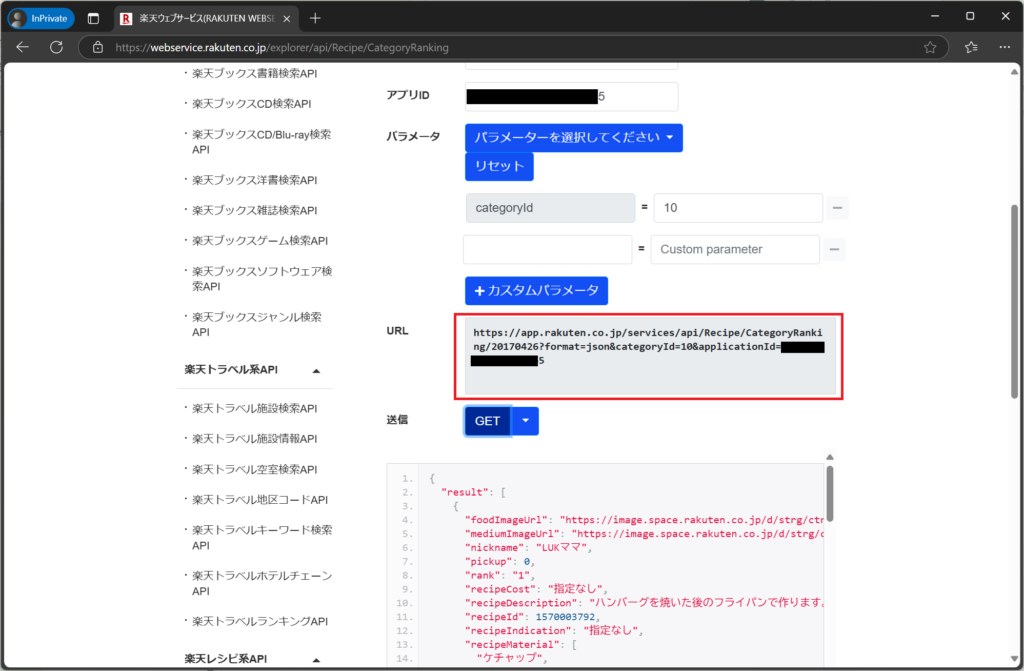
Task: Click the page vertical scrollbar
Action: tap(1016, 300)
